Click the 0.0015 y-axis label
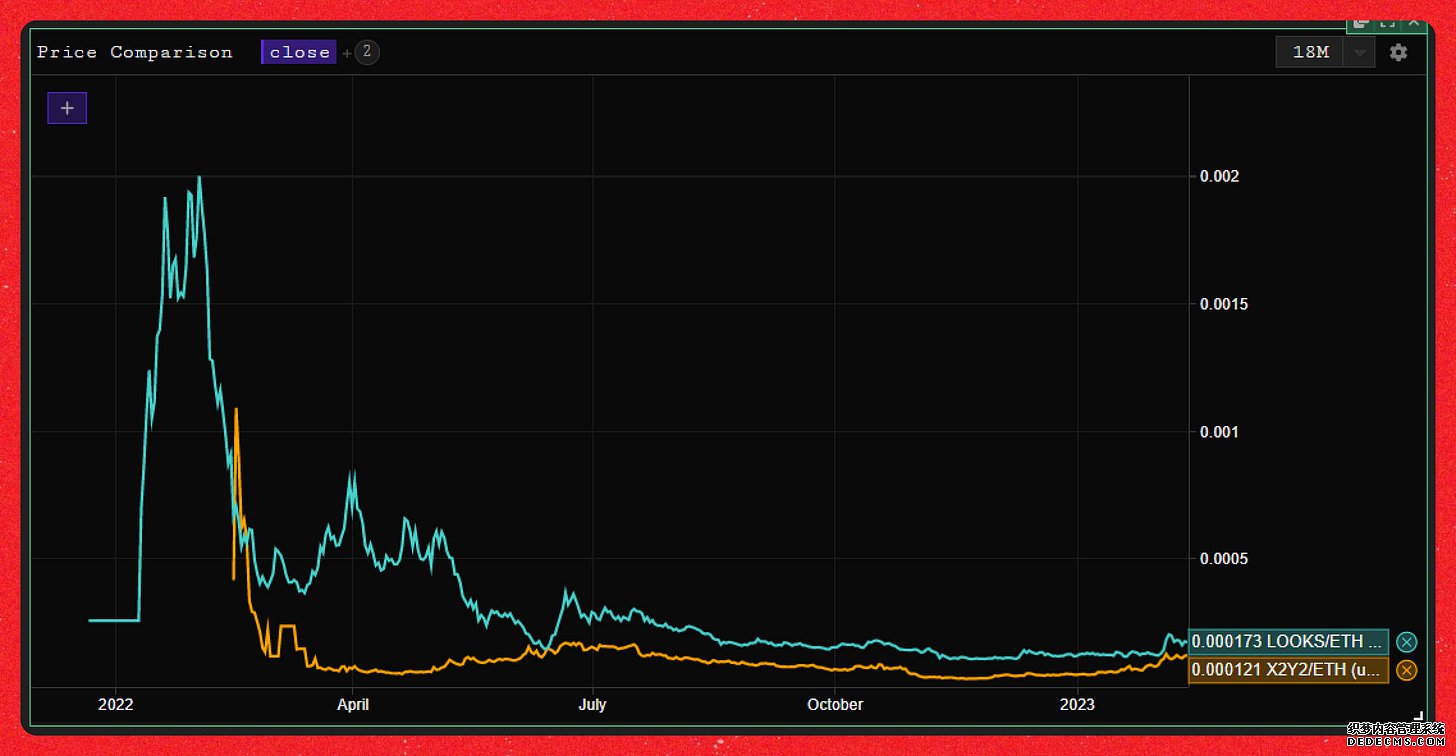Viewport: 1456px width, 756px height. 1223,304
